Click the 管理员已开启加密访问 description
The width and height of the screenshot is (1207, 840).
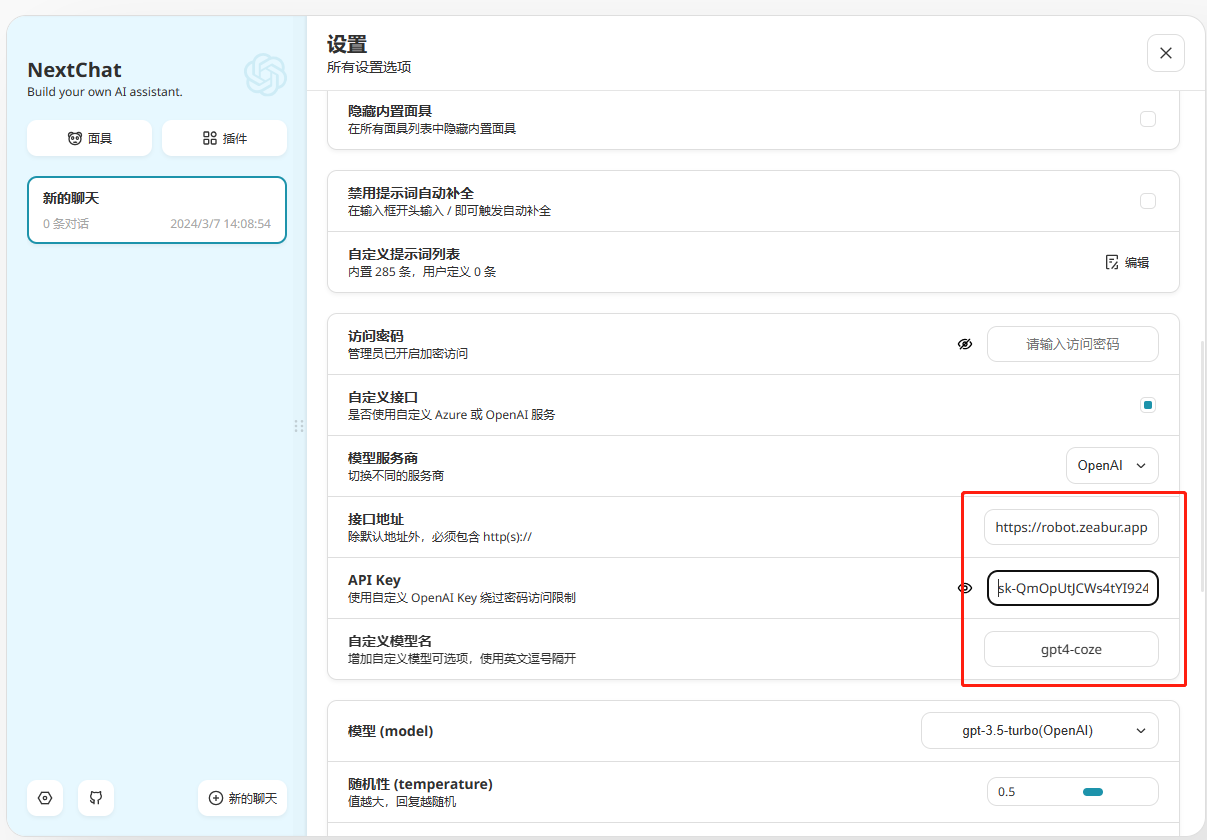(408, 353)
